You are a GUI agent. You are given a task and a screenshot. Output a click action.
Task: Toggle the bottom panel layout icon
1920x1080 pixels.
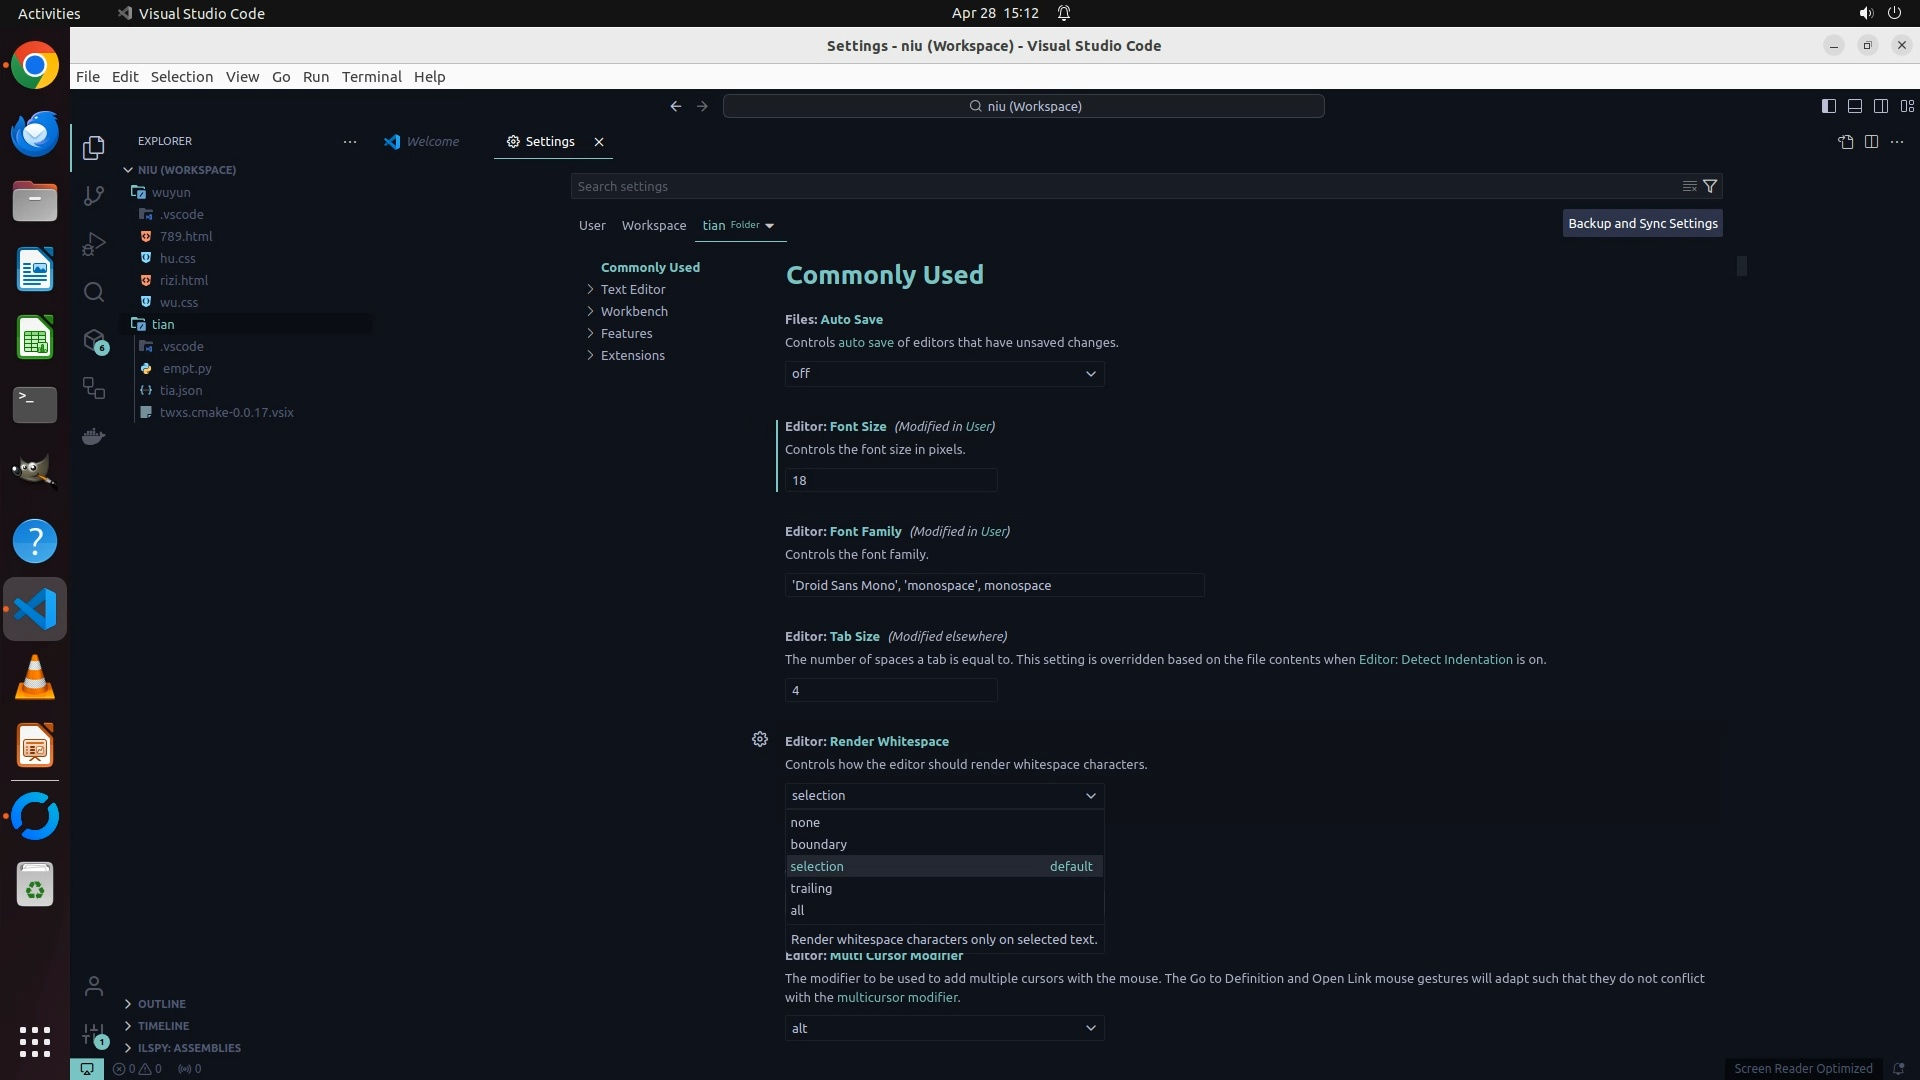pyautogui.click(x=1854, y=106)
